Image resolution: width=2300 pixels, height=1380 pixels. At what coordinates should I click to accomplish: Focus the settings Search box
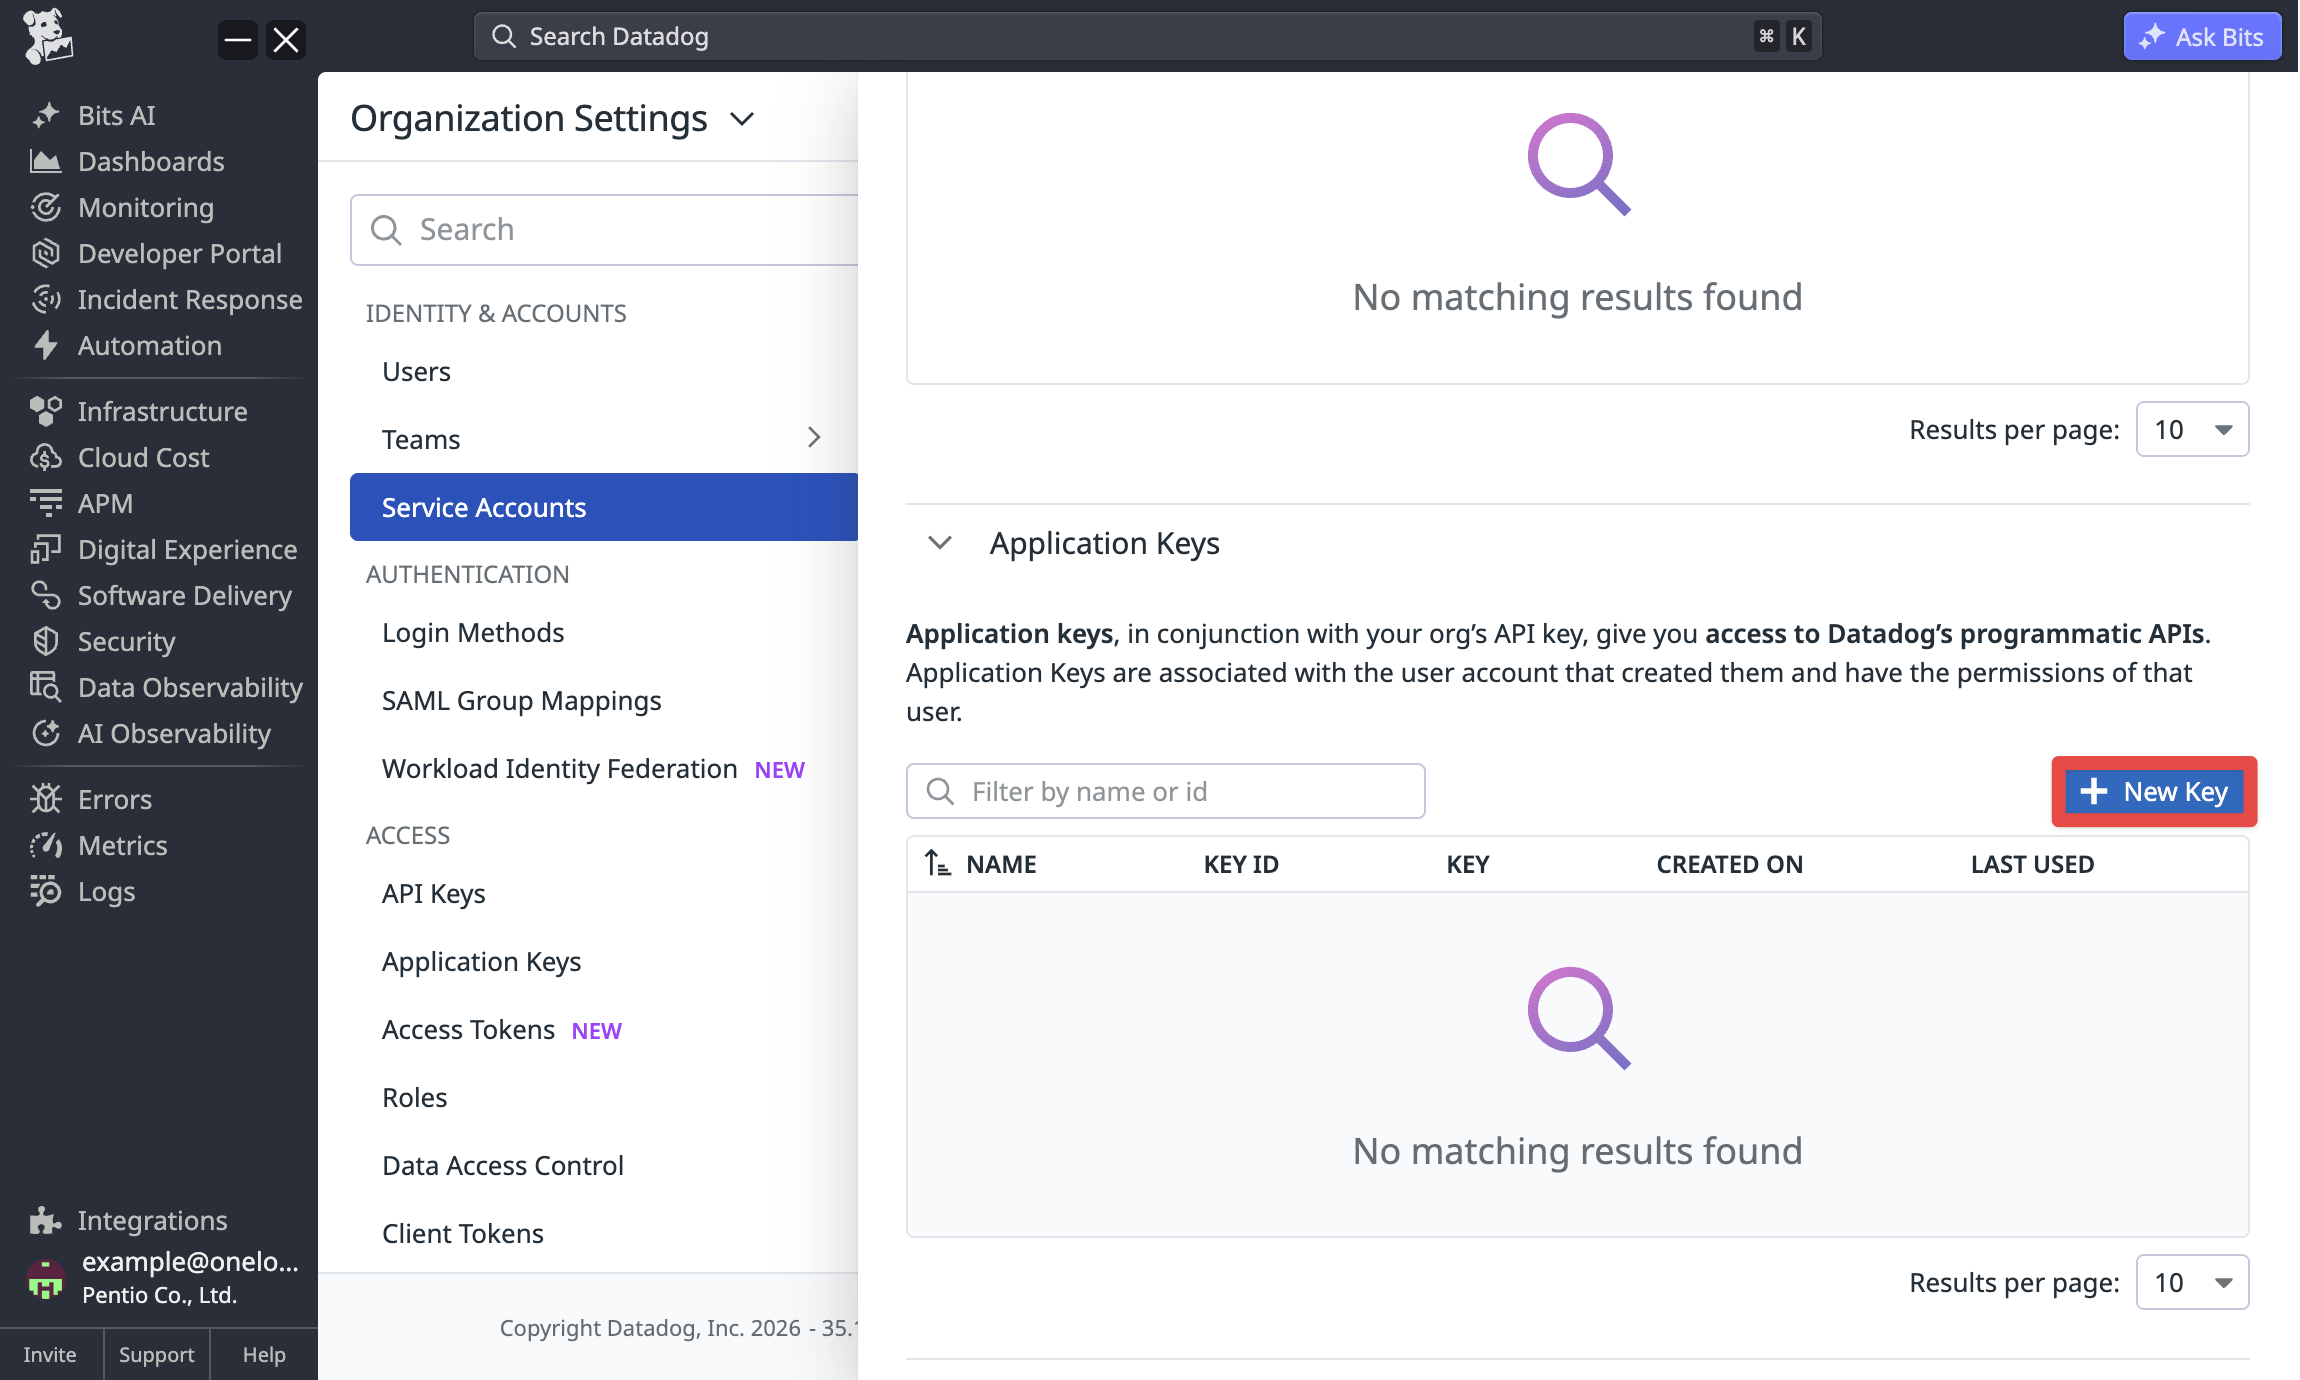pos(604,229)
